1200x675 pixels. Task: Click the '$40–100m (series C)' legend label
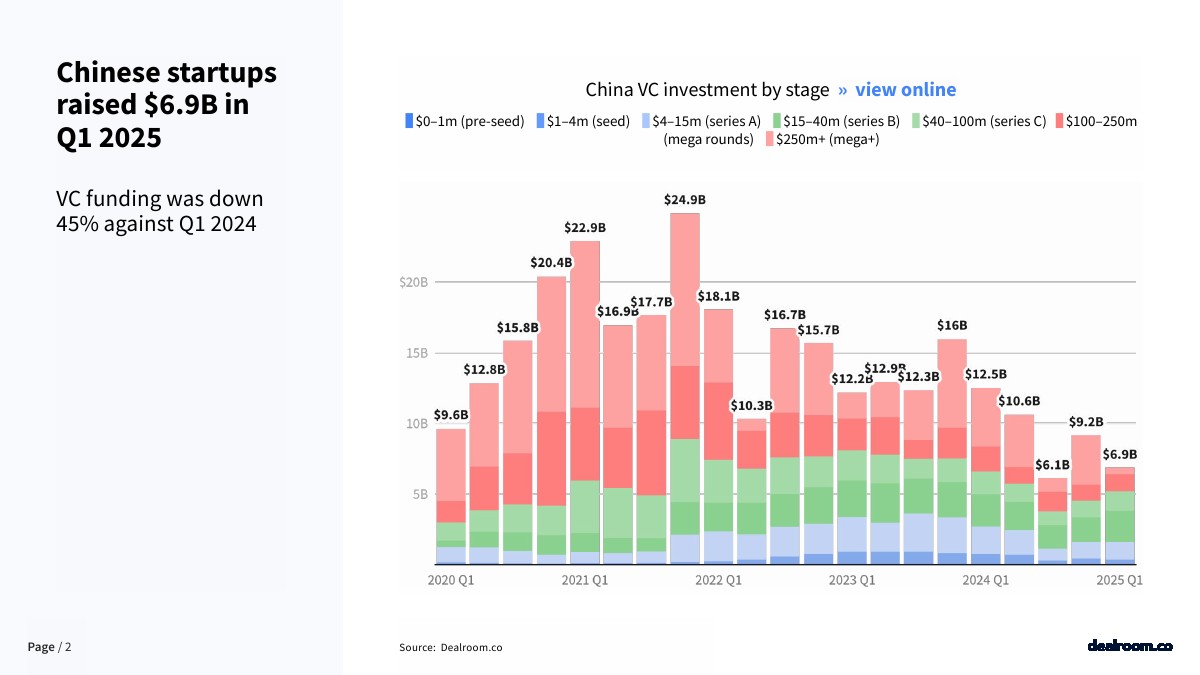coord(983,121)
